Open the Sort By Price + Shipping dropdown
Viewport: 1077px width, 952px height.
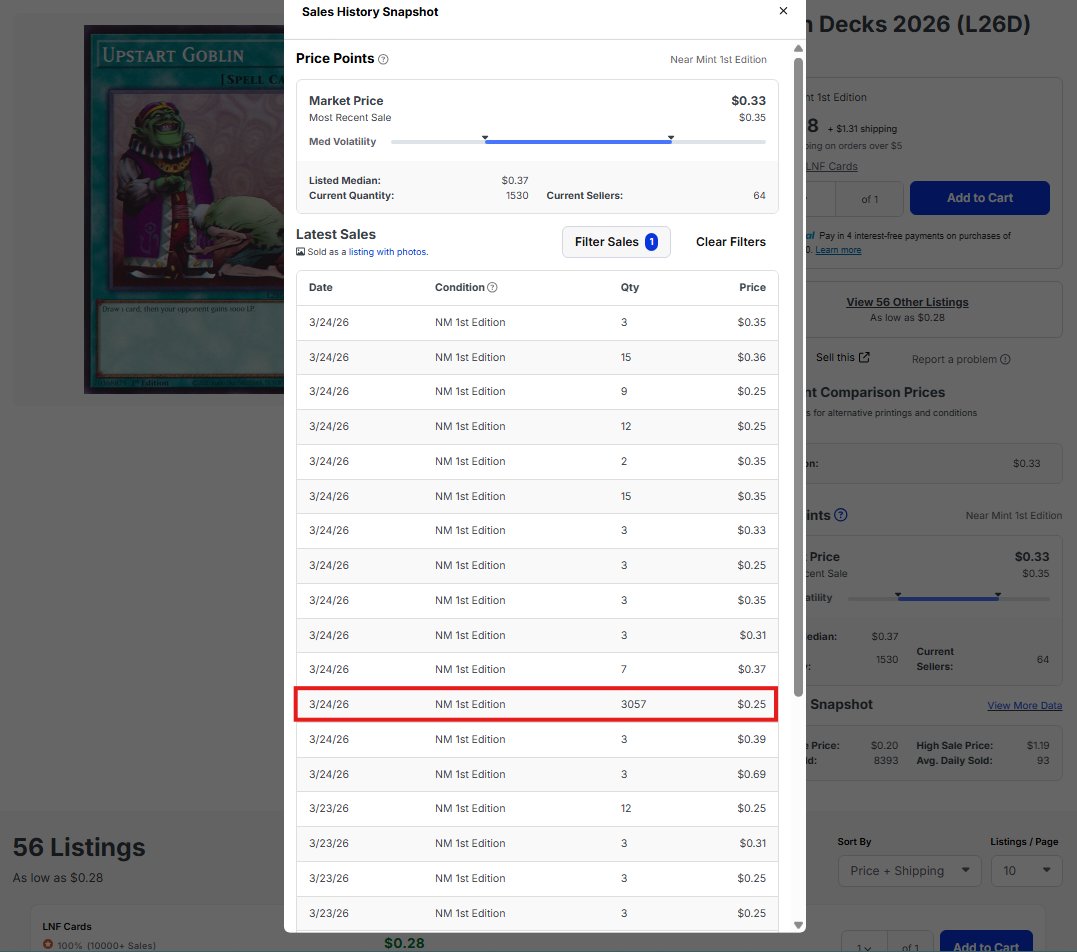point(909,871)
